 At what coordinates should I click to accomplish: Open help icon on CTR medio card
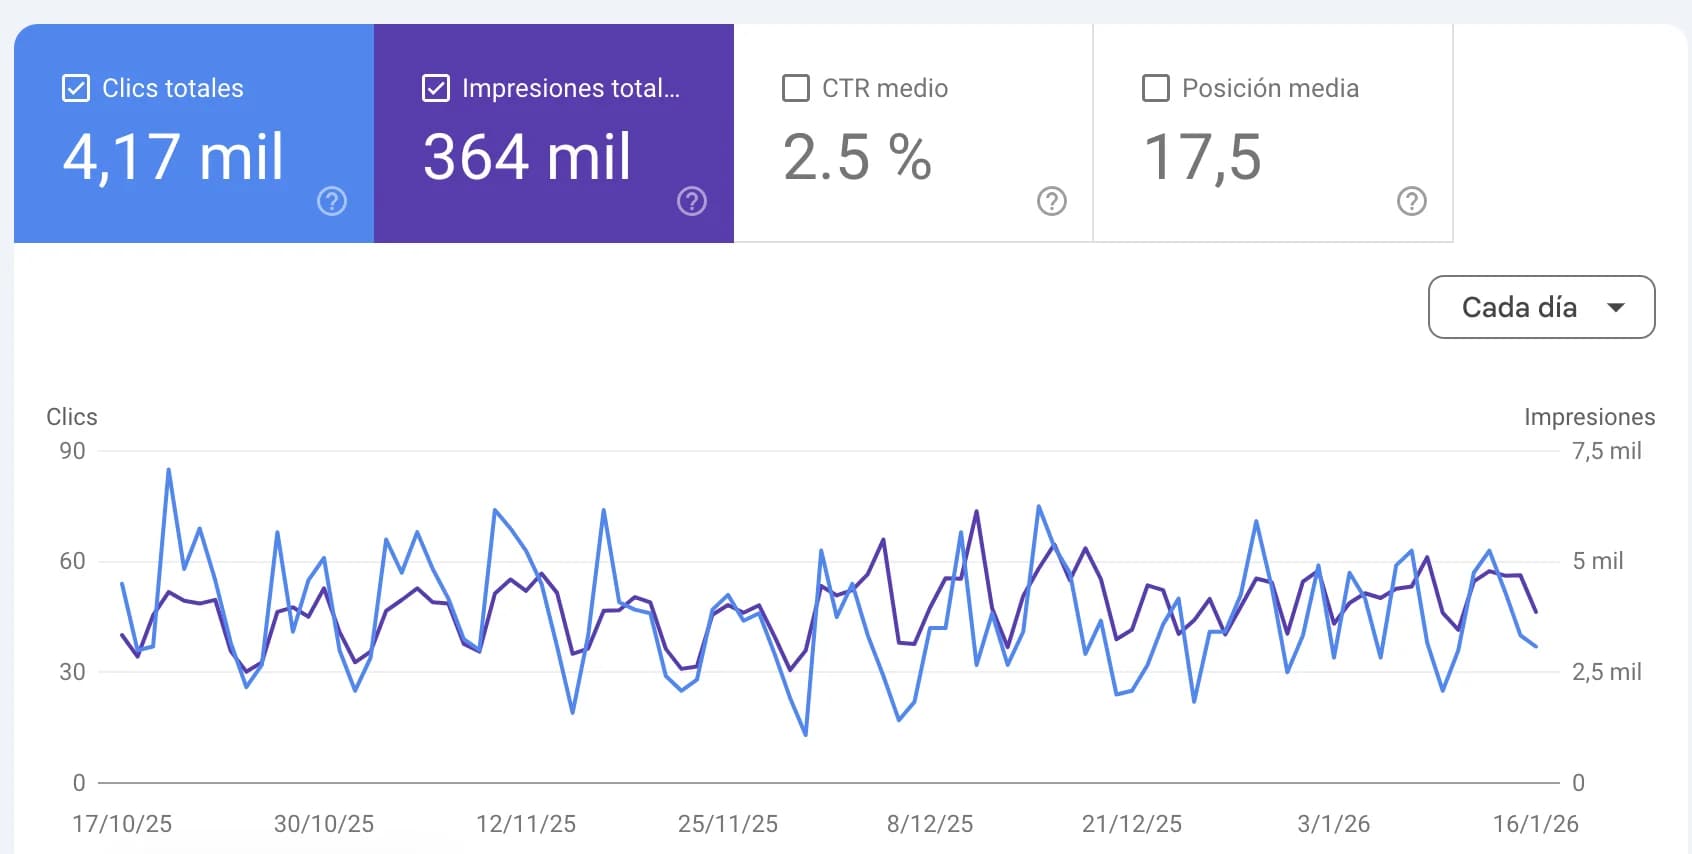pos(1052,201)
